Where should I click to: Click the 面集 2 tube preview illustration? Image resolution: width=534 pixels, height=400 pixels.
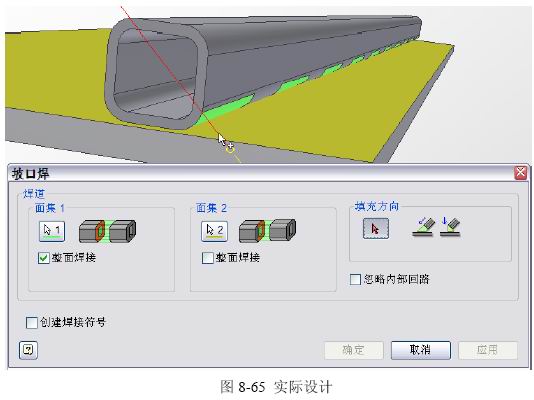point(268,231)
